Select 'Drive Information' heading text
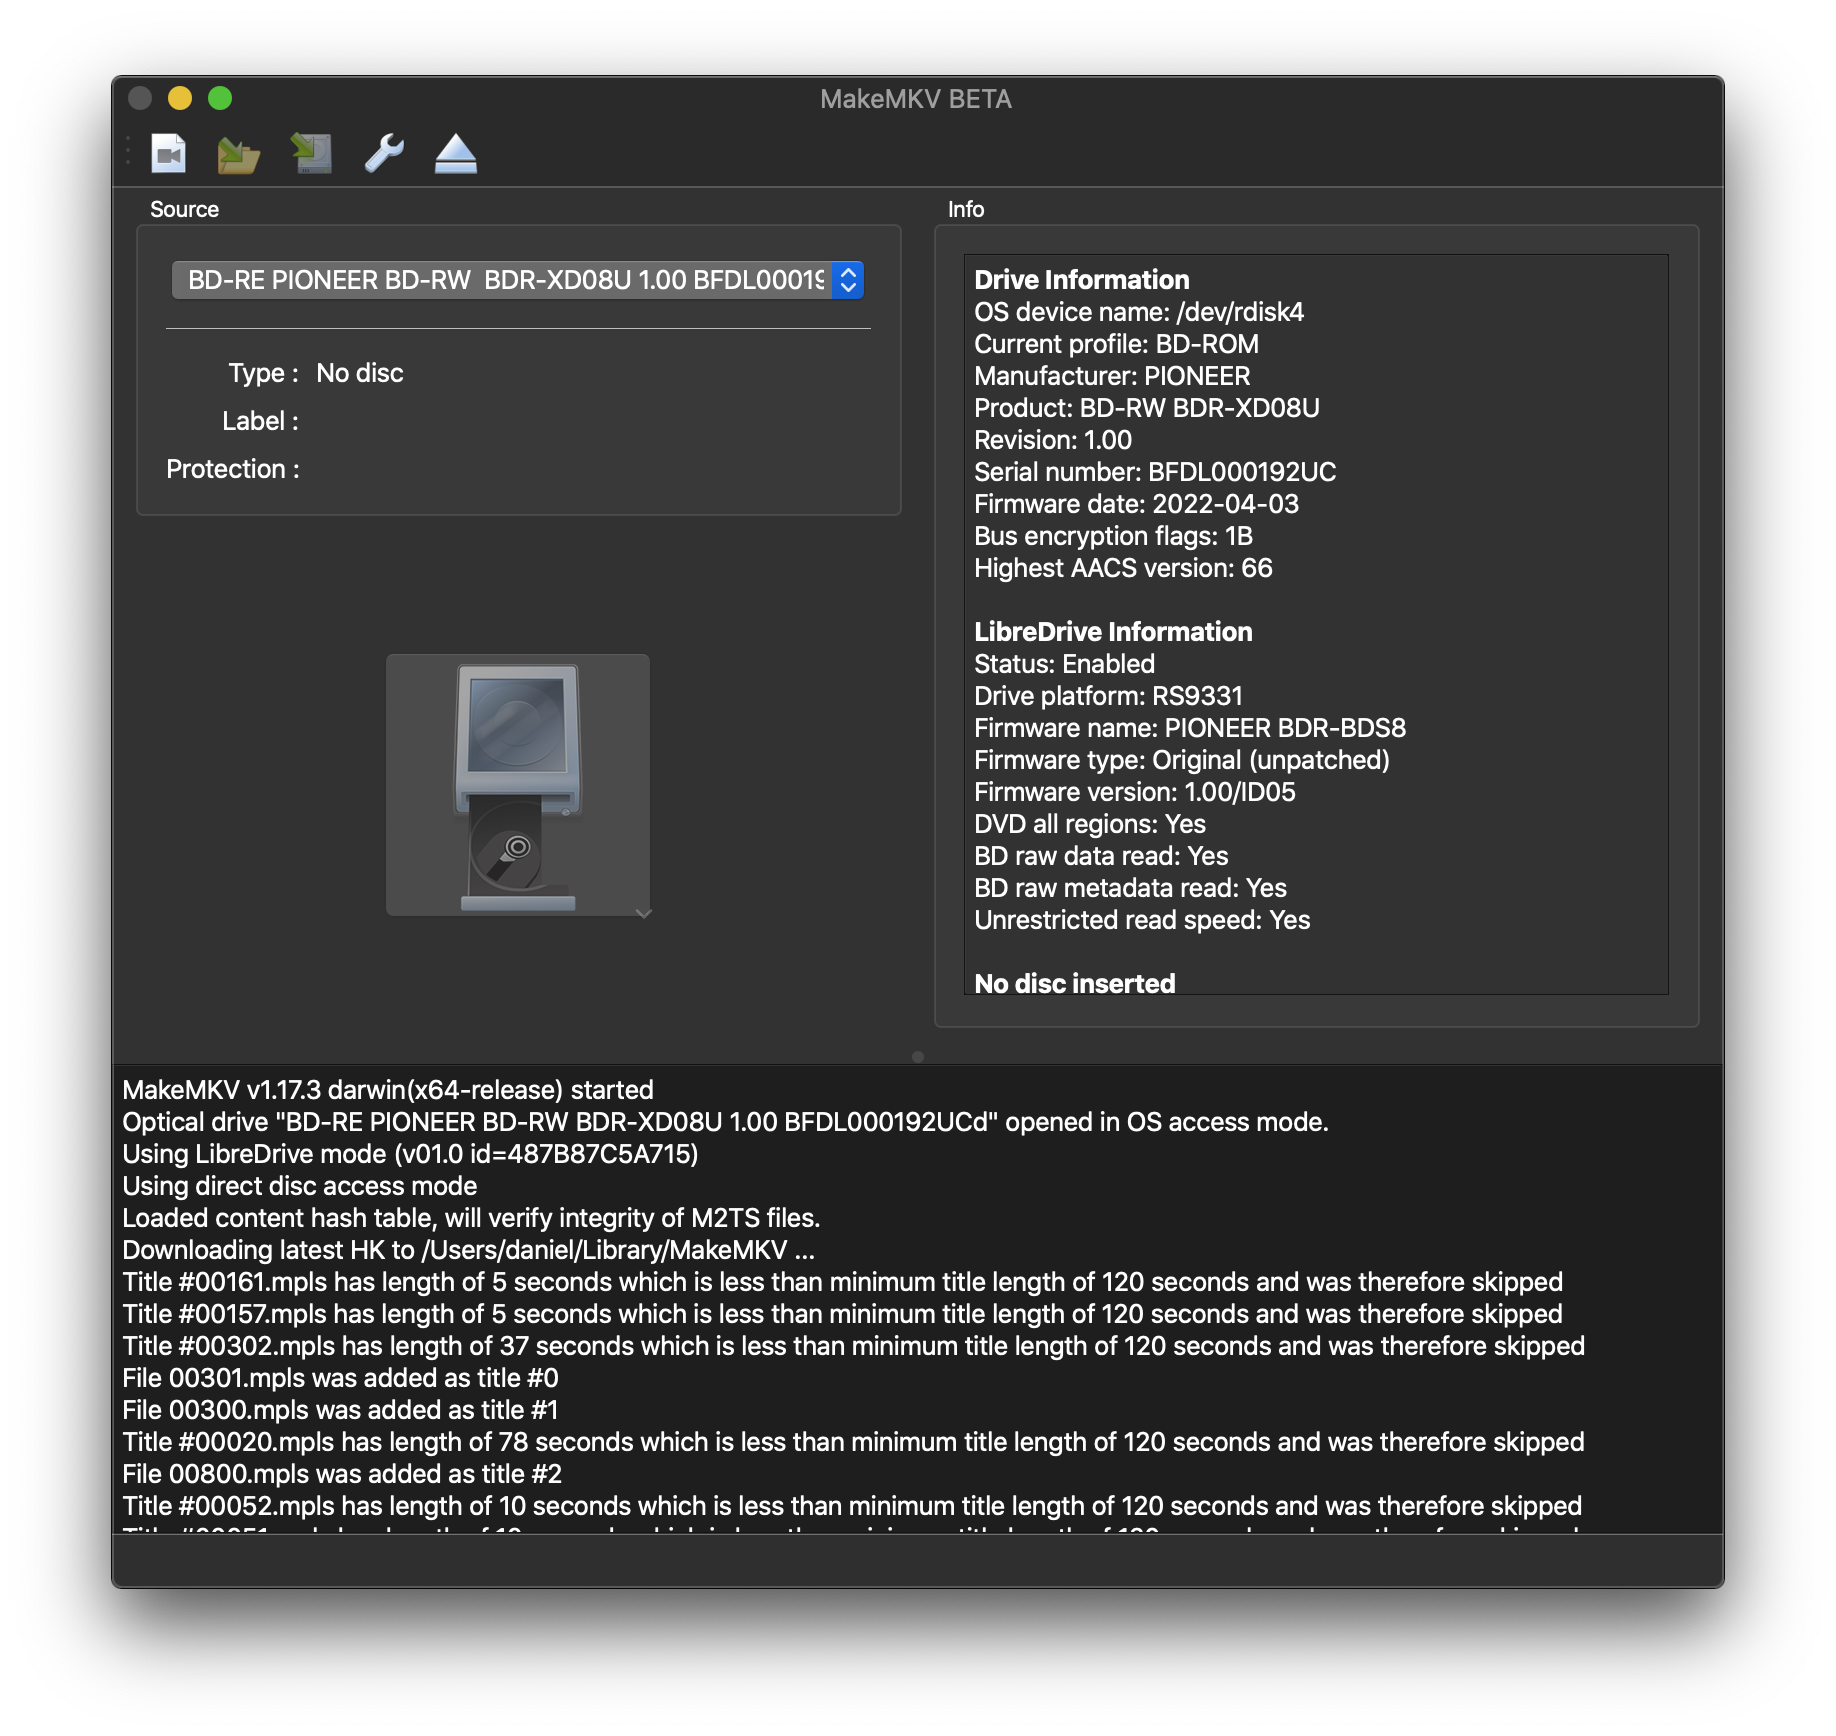The width and height of the screenshot is (1836, 1736). (x=1082, y=280)
